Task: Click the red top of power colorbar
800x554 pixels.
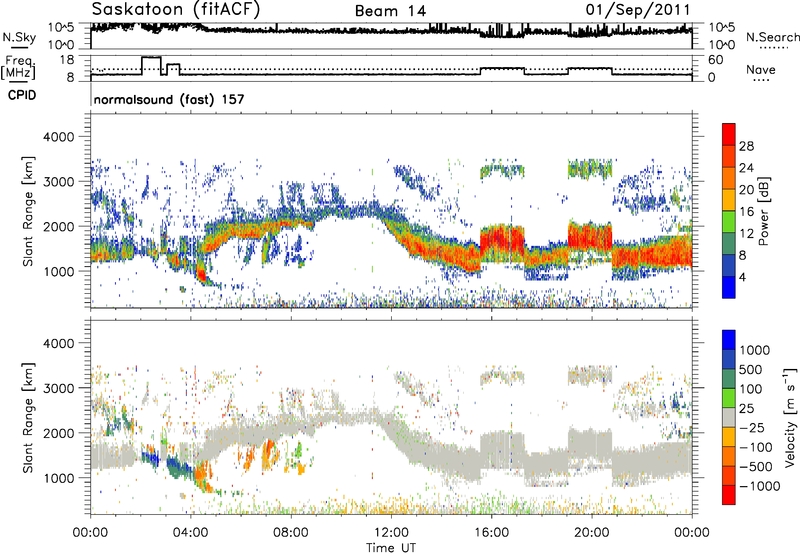Action: (729, 134)
